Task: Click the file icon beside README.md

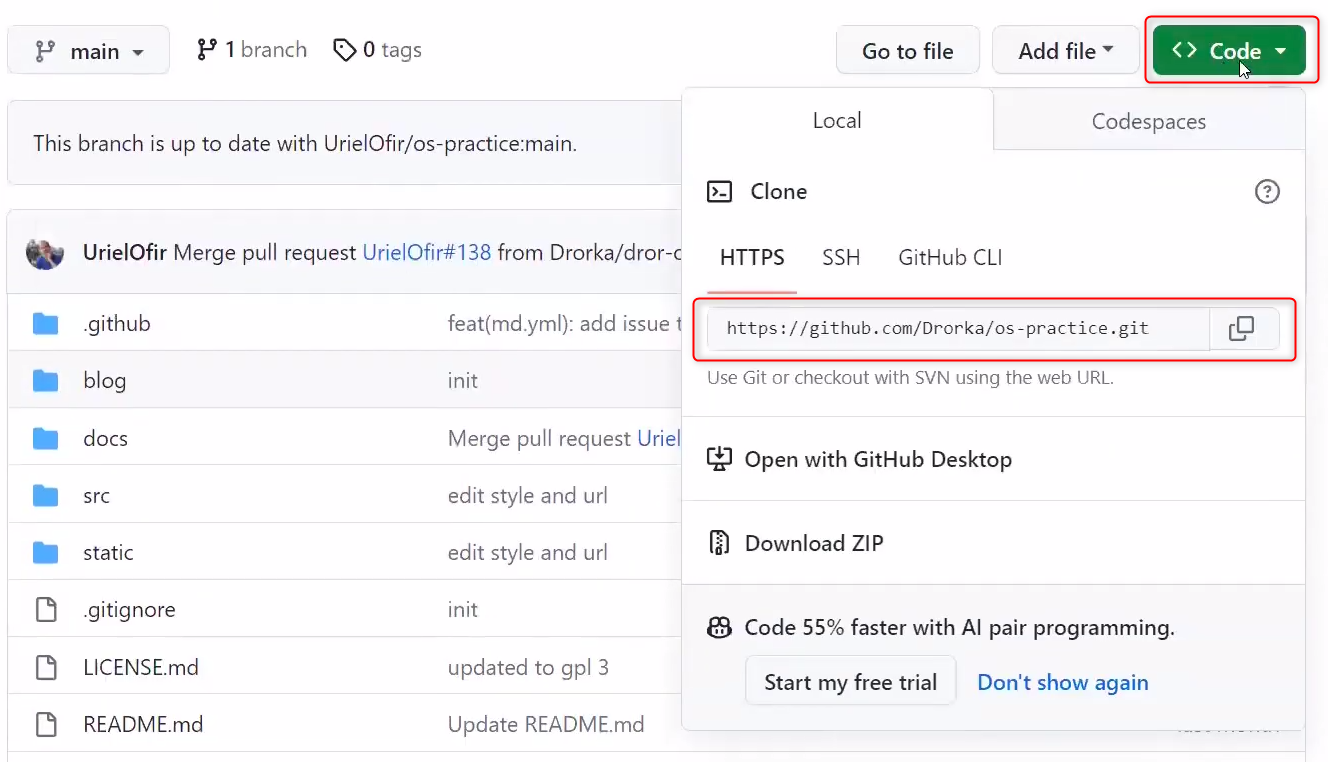Action: (x=46, y=725)
